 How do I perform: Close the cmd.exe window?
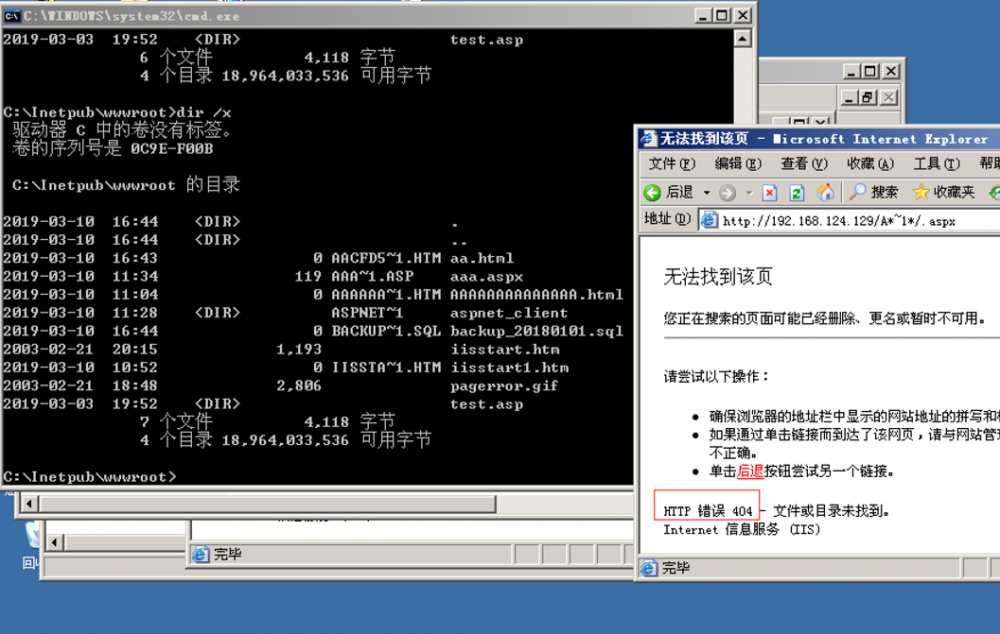coord(743,15)
